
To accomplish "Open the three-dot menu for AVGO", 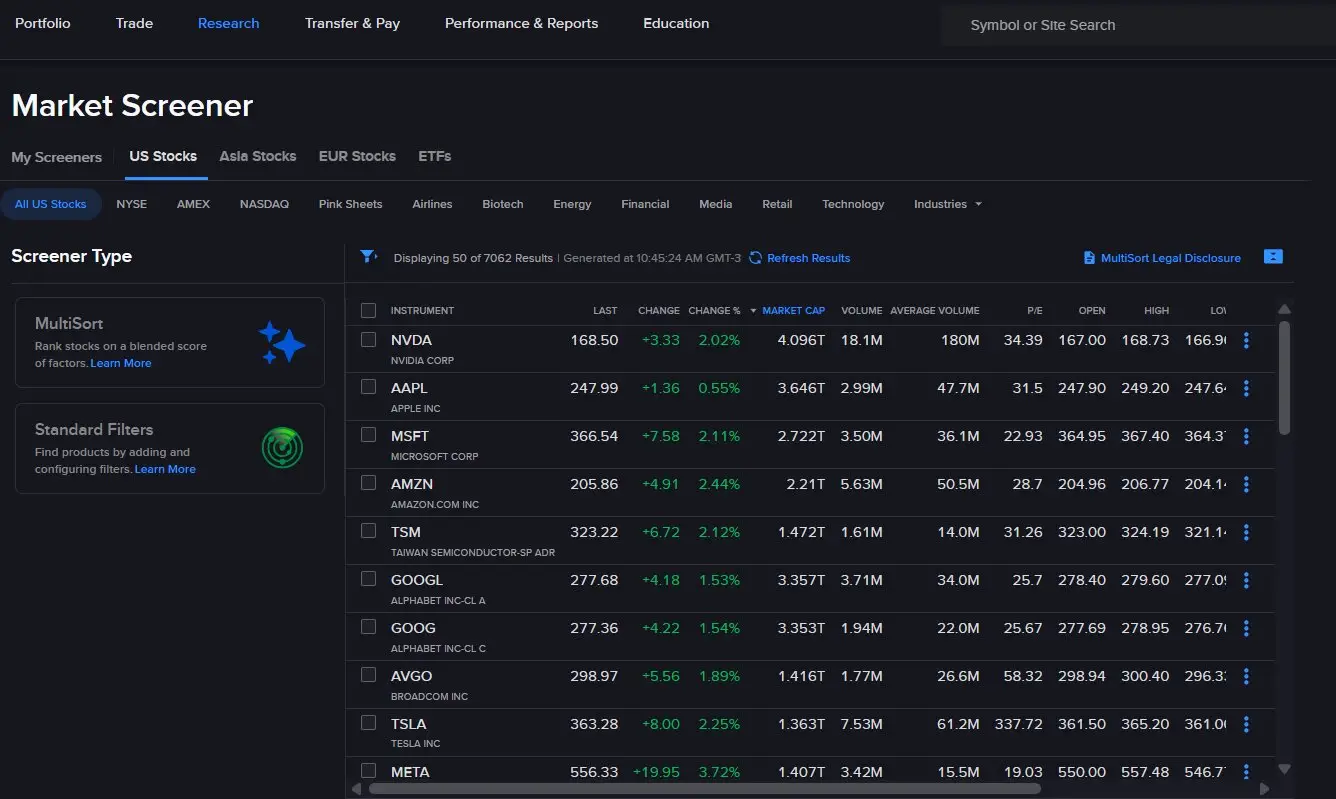I will [x=1246, y=676].
